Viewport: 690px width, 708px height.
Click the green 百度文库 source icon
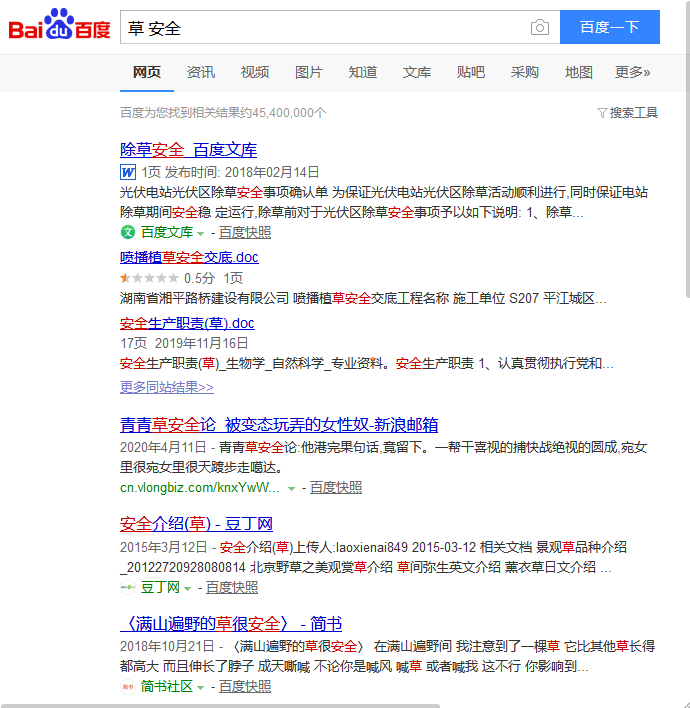pyautogui.click(x=128, y=232)
